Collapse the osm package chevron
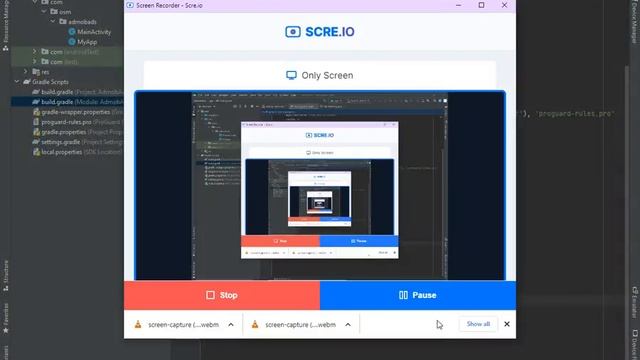Image resolution: width=640 pixels, height=360 pixels. pos(44,11)
